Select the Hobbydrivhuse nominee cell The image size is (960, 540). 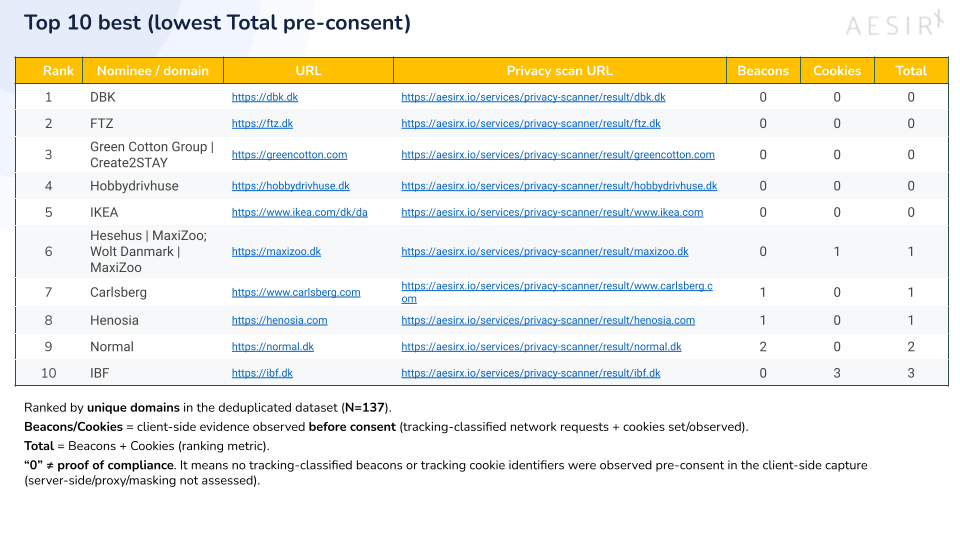(x=153, y=186)
